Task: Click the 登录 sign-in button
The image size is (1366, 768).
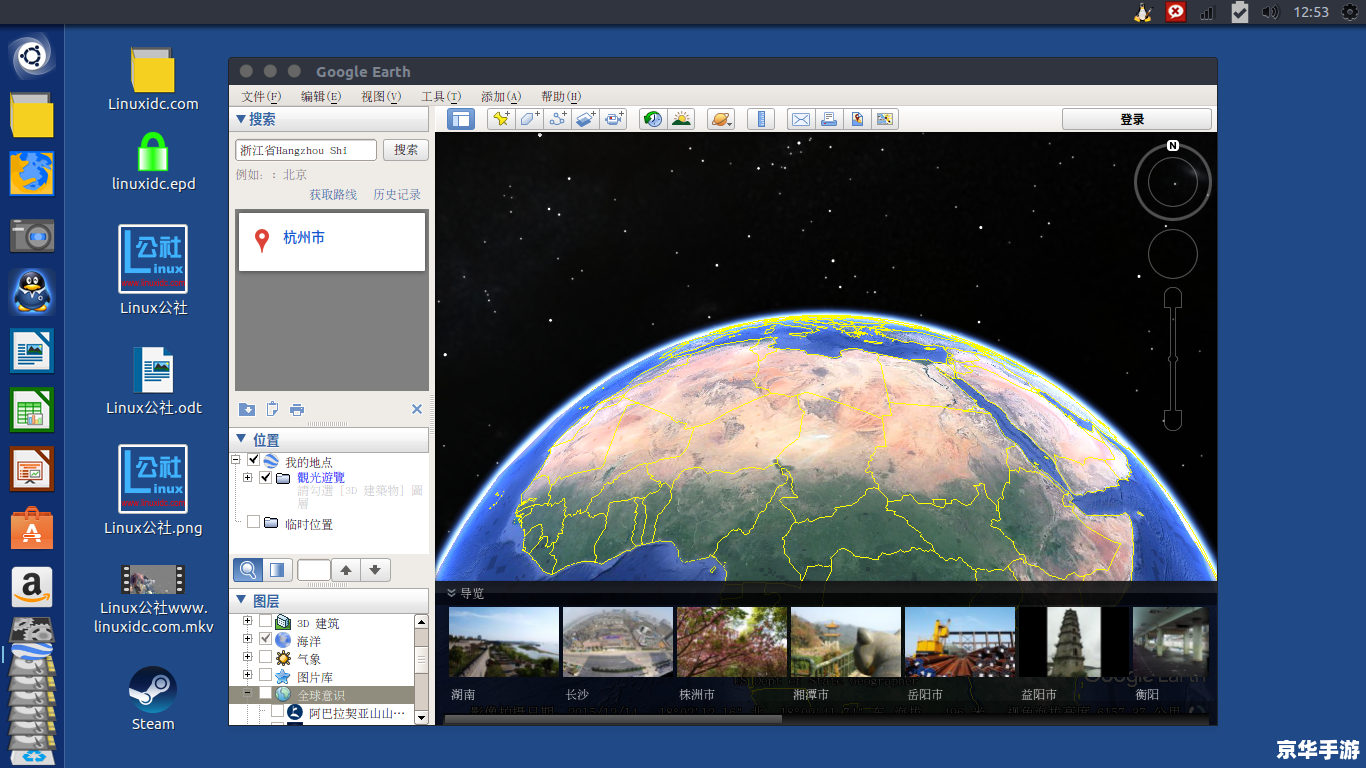Action: pos(1136,119)
